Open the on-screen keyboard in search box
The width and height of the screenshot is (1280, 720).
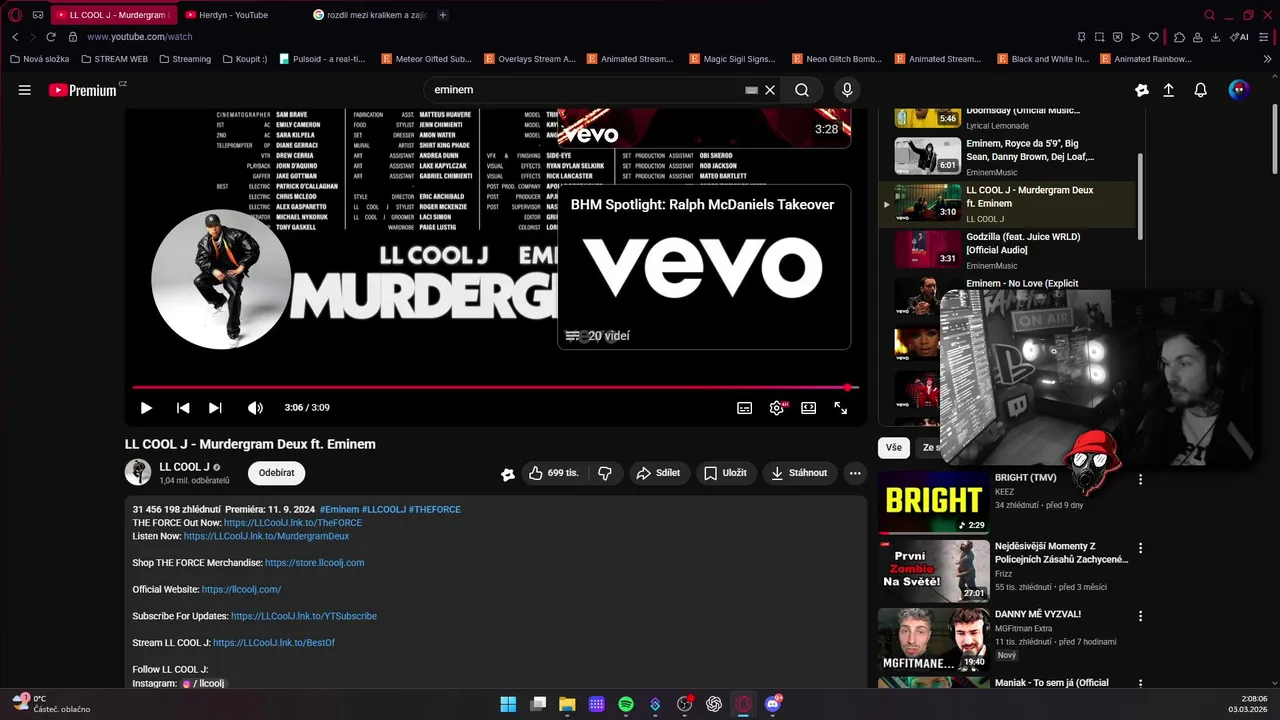(751, 90)
